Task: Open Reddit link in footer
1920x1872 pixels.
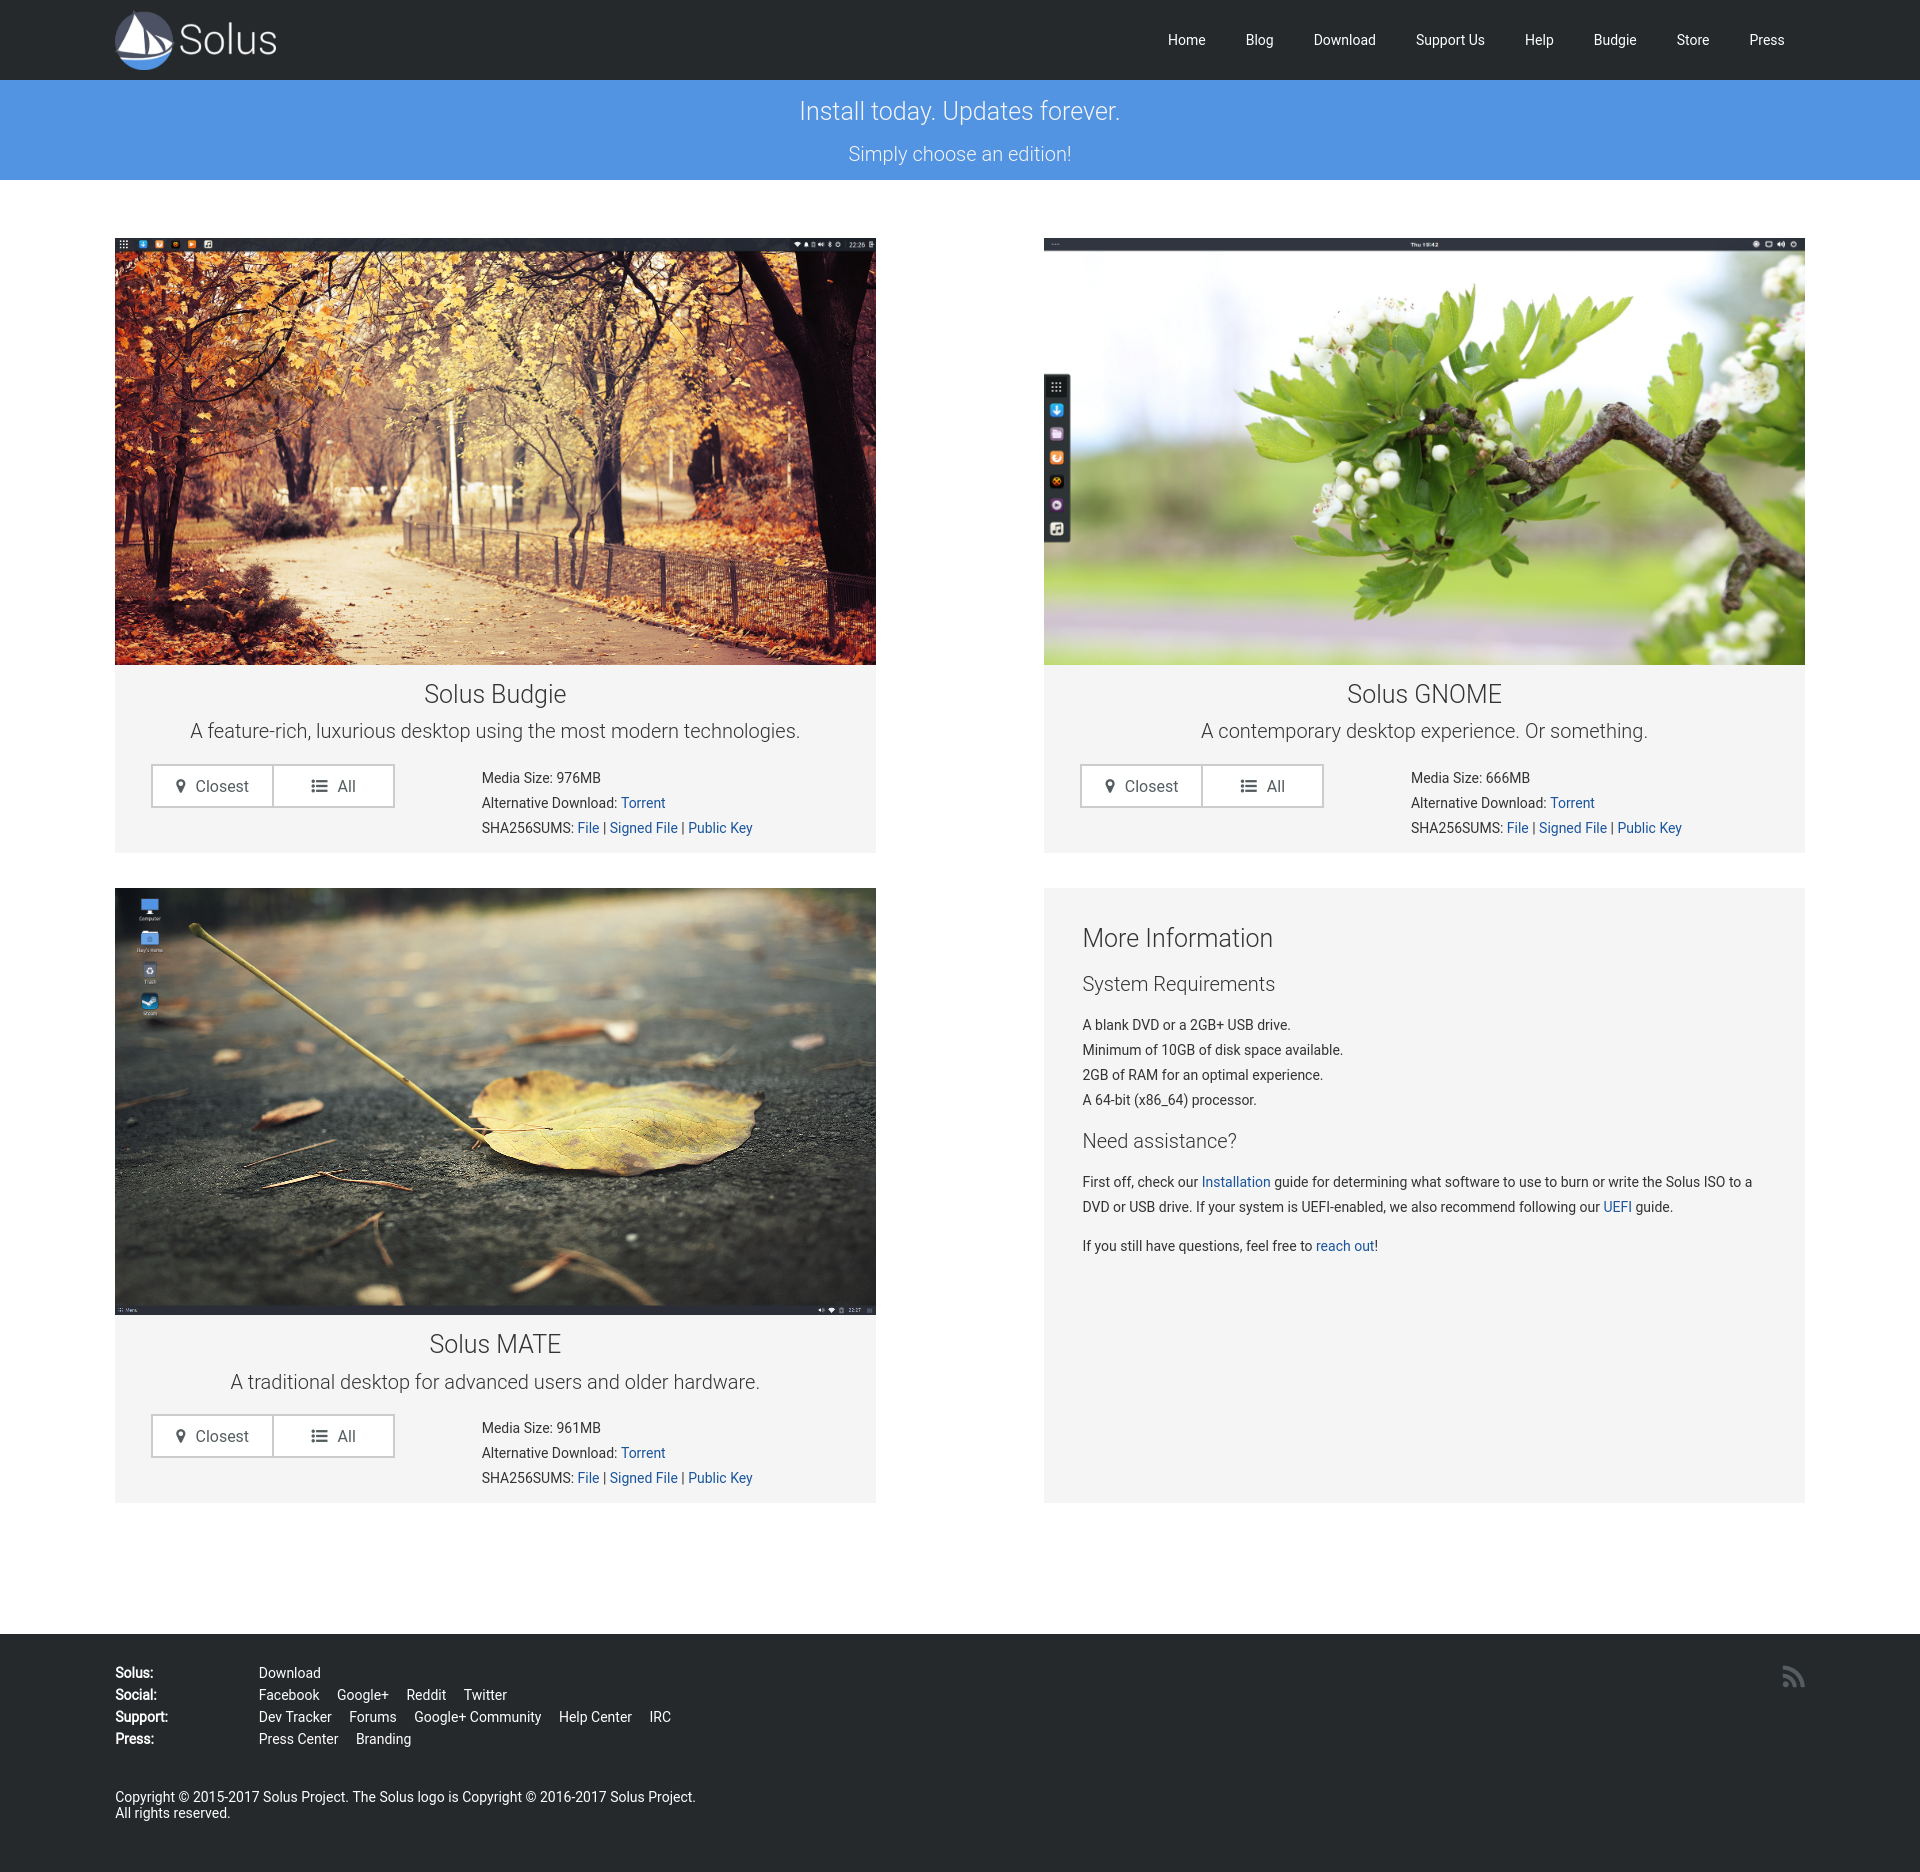Action: coord(426,1695)
